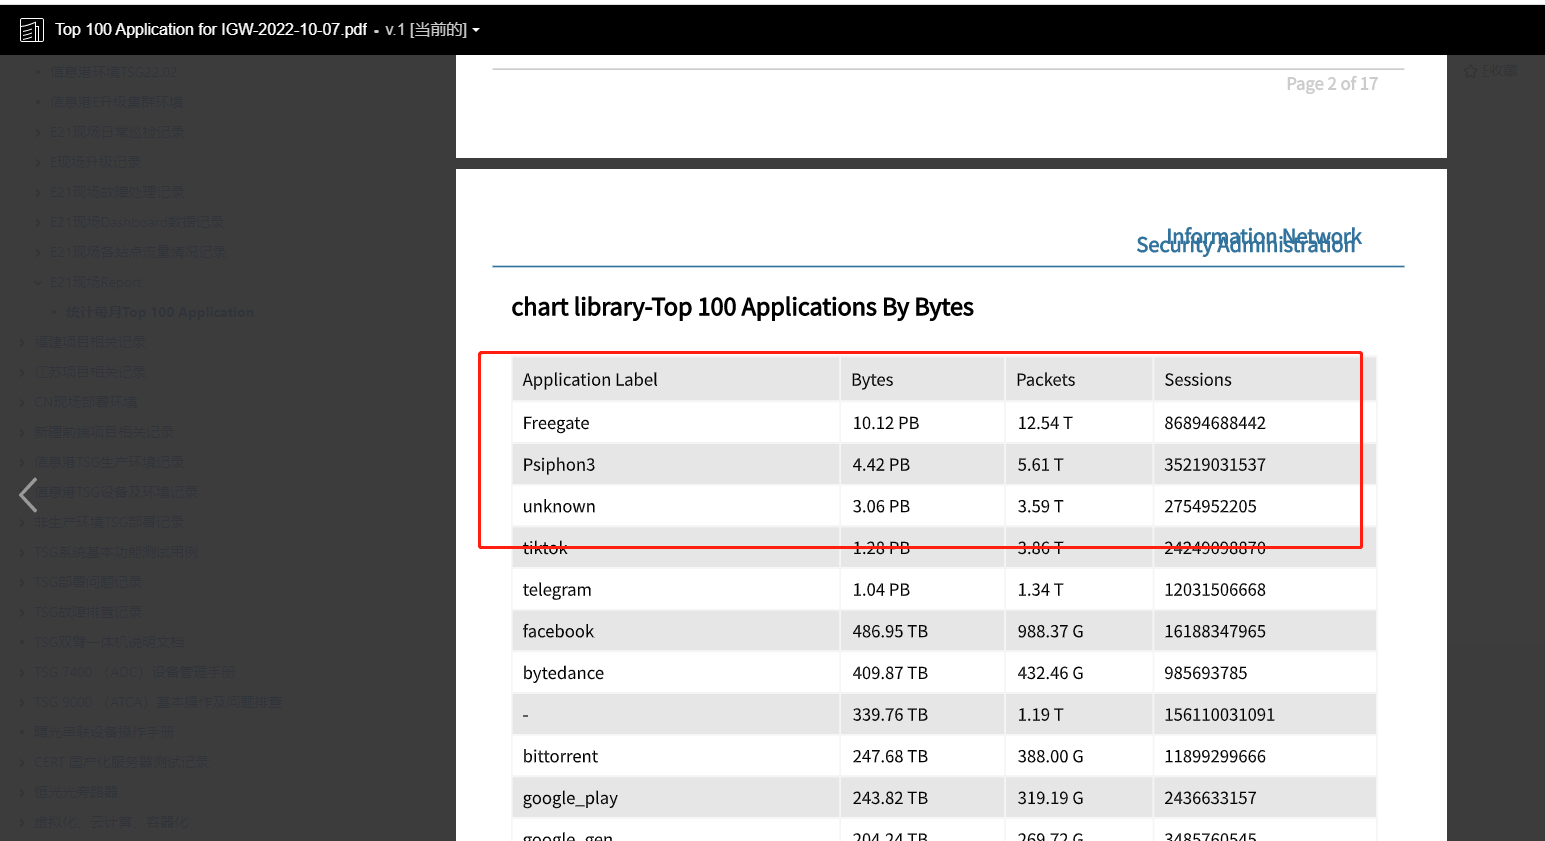Open E21现场Dashboard数据记录 in sidebar
The width and height of the screenshot is (1545, 841).
[137, 222]
